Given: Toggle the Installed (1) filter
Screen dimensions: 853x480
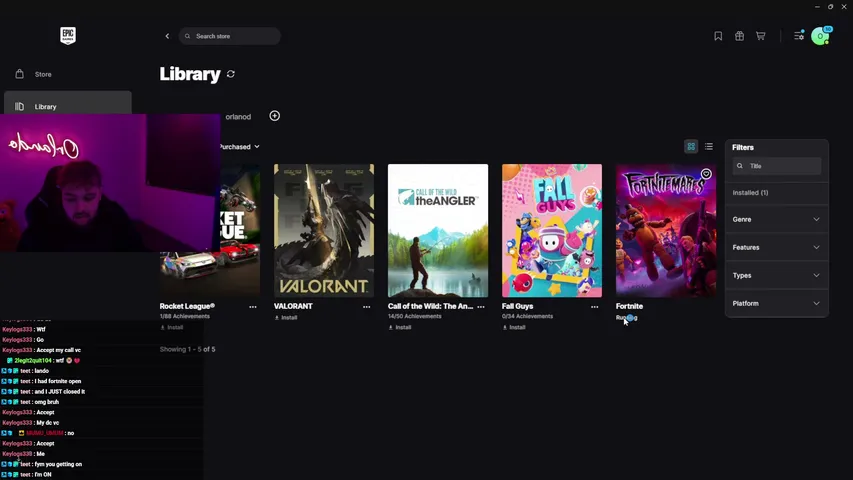Looking at the screenshot, I should (750, 193).
